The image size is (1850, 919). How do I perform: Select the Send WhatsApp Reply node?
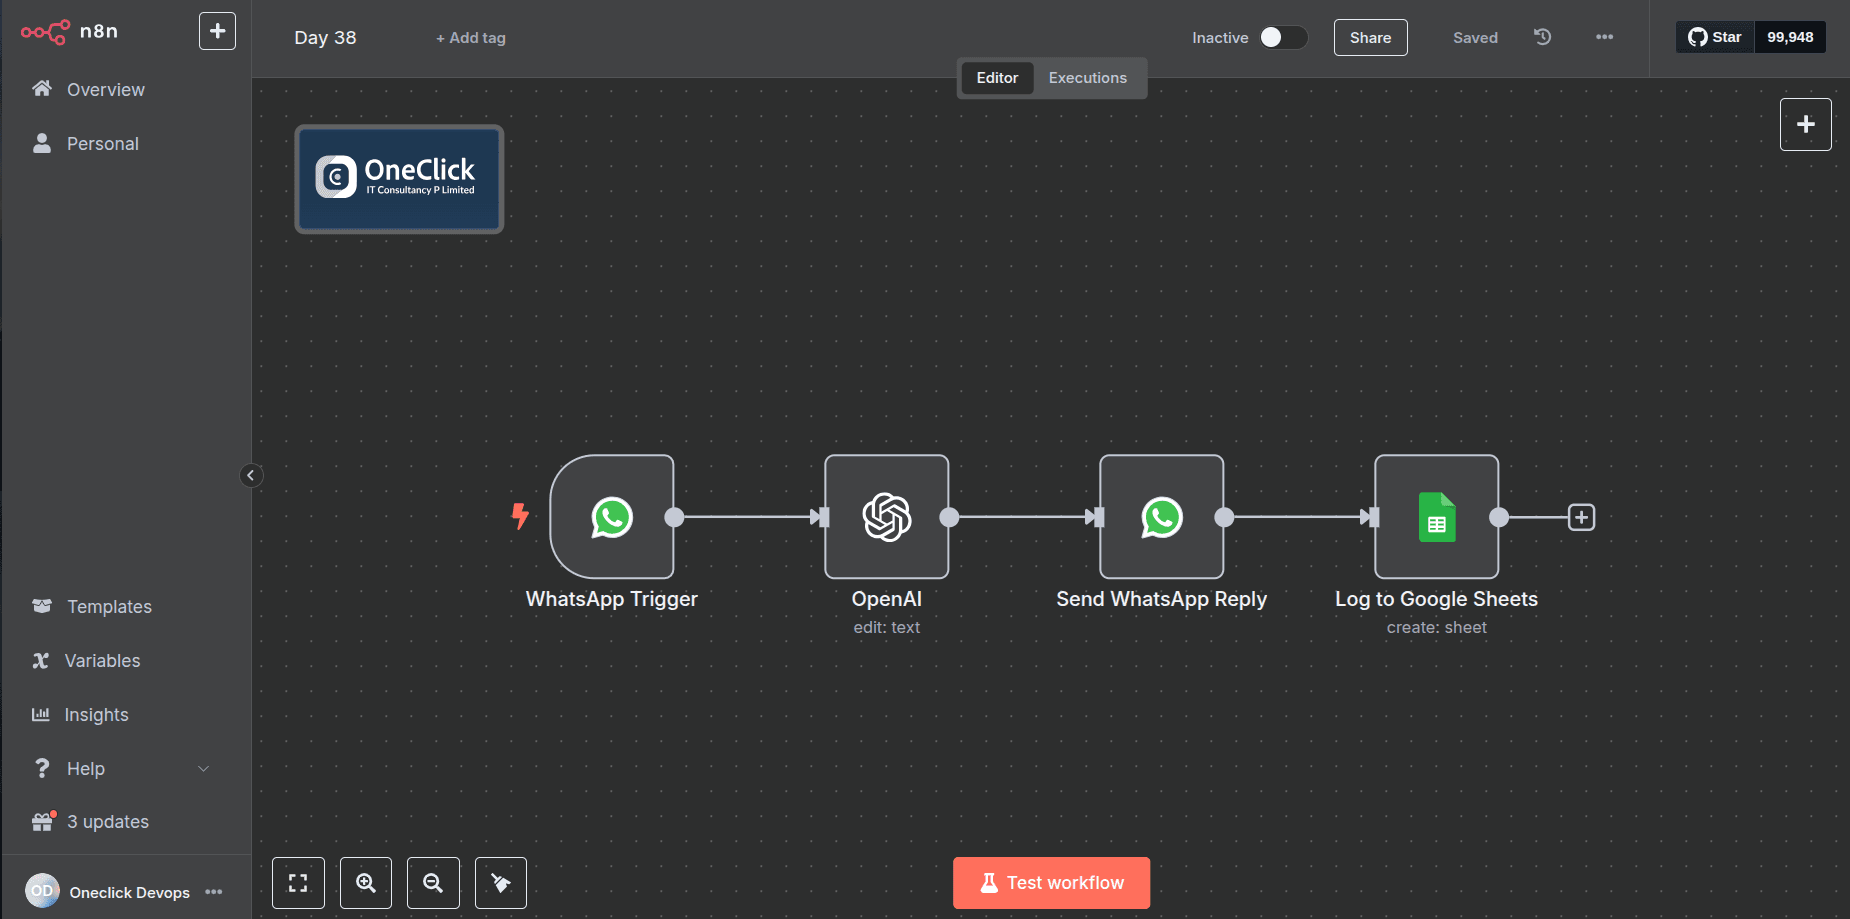(x=1162, y=517)
